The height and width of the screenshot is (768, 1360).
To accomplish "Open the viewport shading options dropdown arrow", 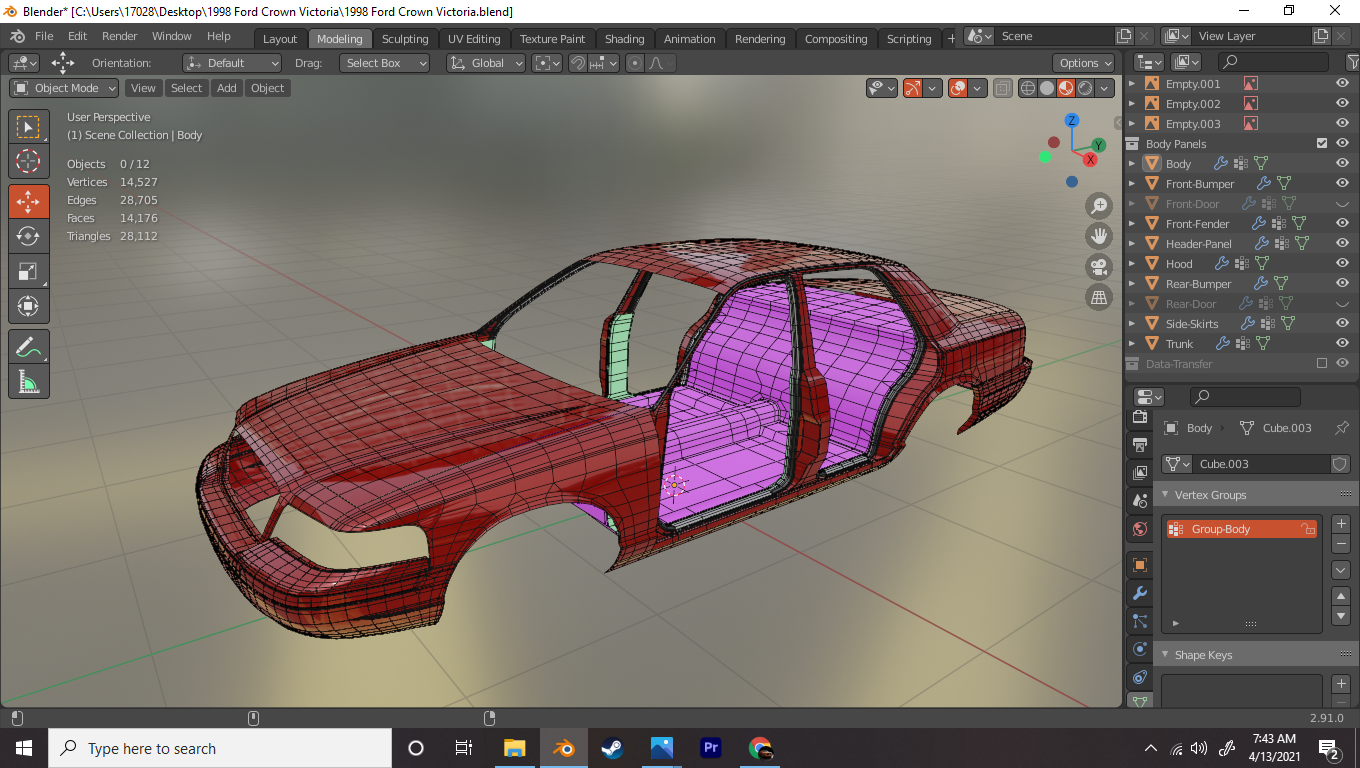I will 1105,88.
